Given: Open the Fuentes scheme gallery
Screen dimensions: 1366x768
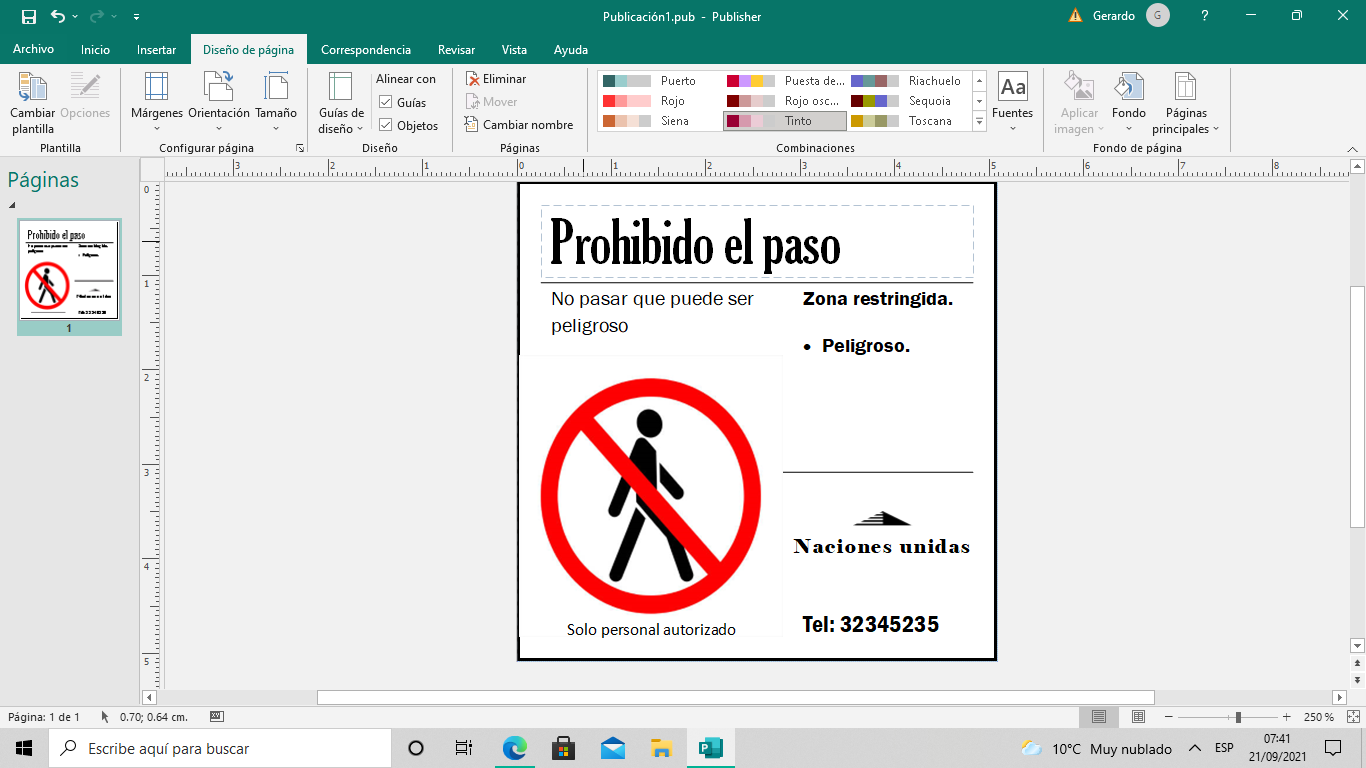Looking at the screenshot, I should [1013, 103].
